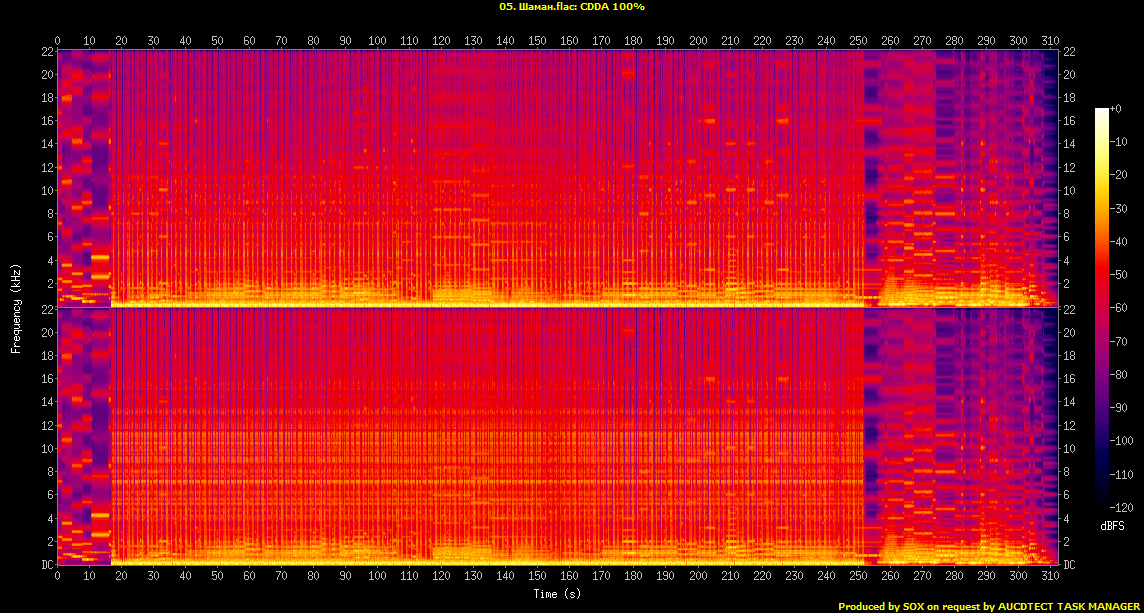Click the 200 tick on the bottom time axis
This screenshot has height=613, width=1144.
697,576
